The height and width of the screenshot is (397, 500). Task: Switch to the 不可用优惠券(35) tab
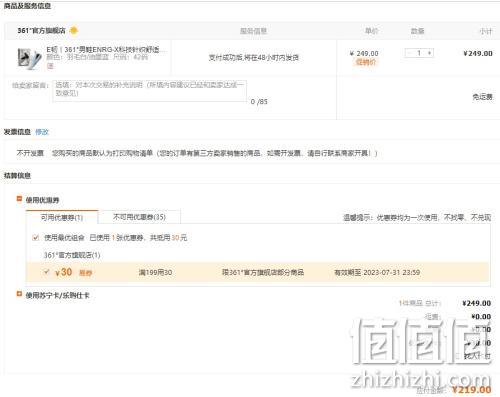tap(139, 217)
